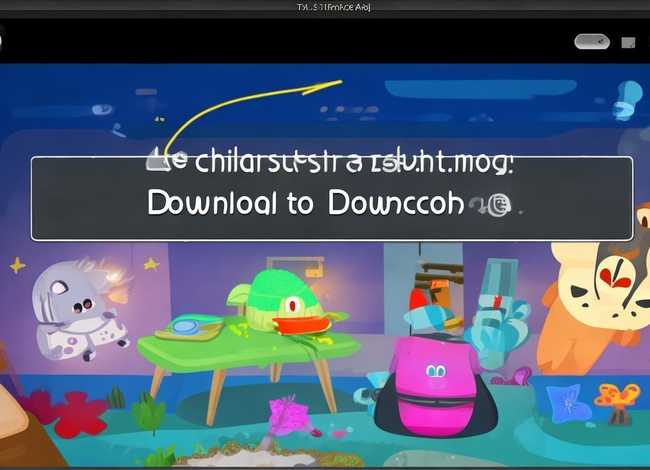Screen dimensions: 650x470
Task: Click the yellow star at far left
Action: 17,266
